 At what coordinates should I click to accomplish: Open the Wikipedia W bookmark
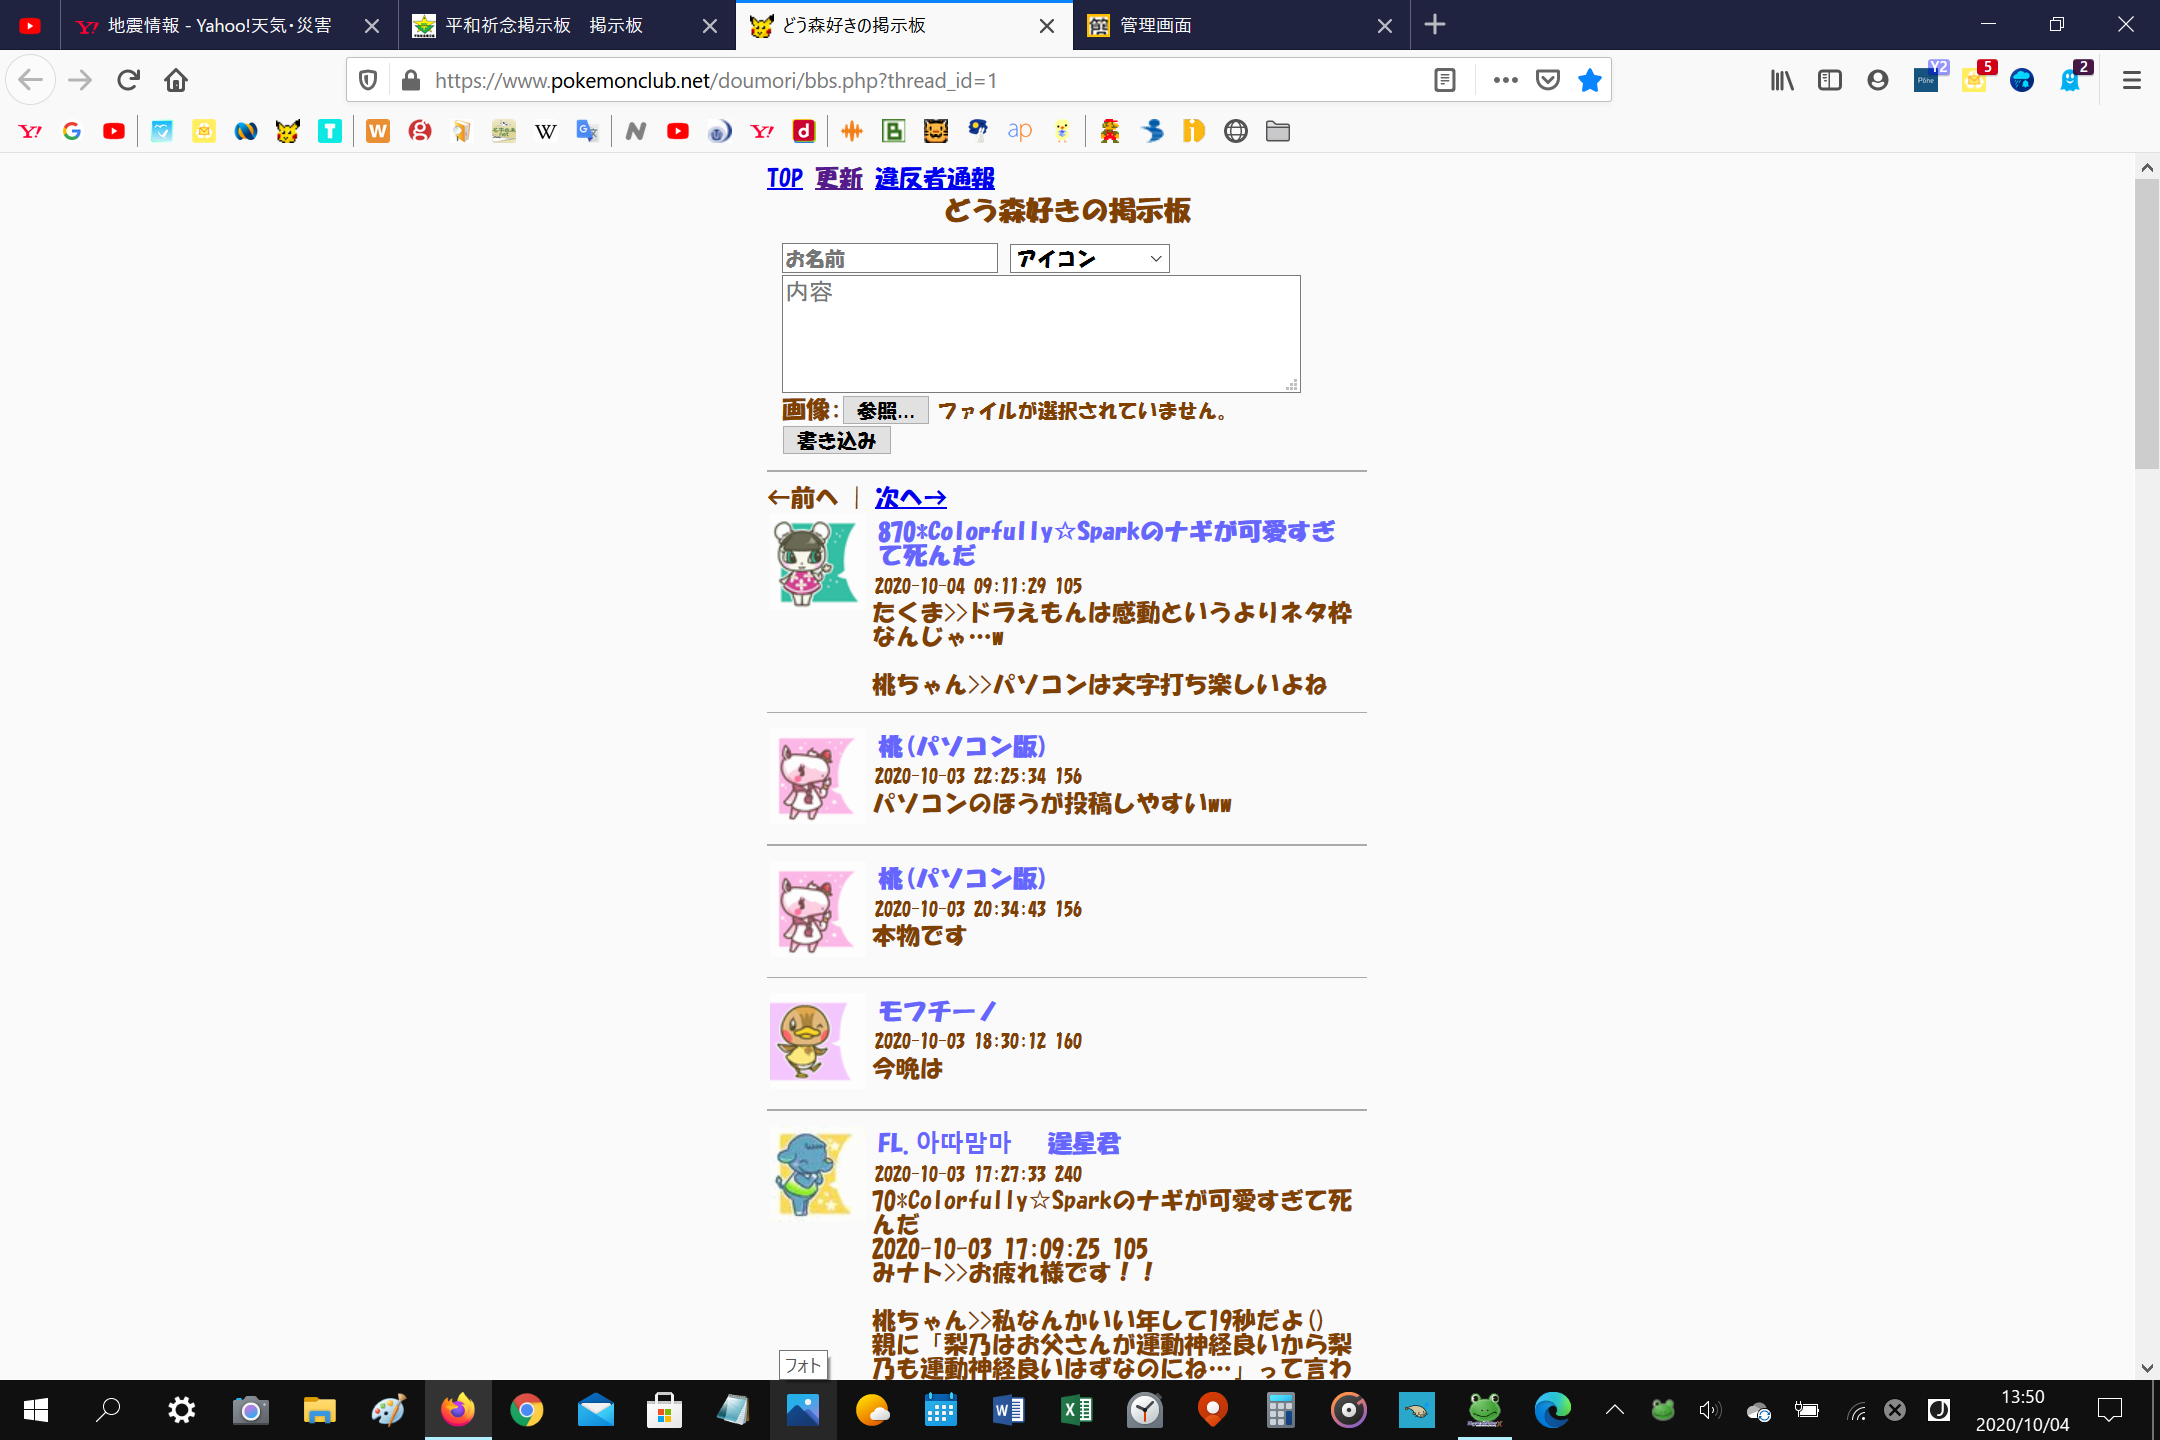(546, 131)
